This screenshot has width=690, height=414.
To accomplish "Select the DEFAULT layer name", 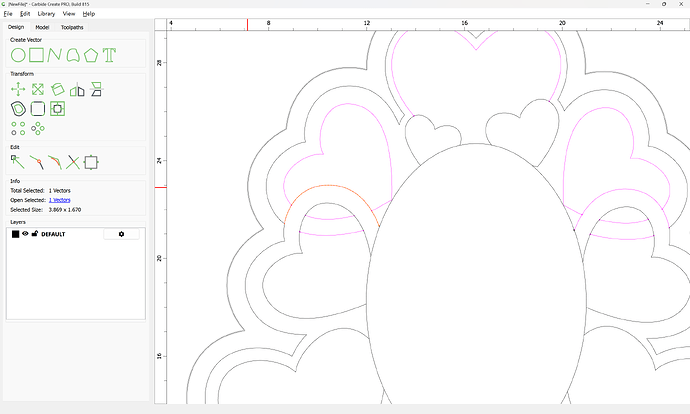I will tap(53, 234).
